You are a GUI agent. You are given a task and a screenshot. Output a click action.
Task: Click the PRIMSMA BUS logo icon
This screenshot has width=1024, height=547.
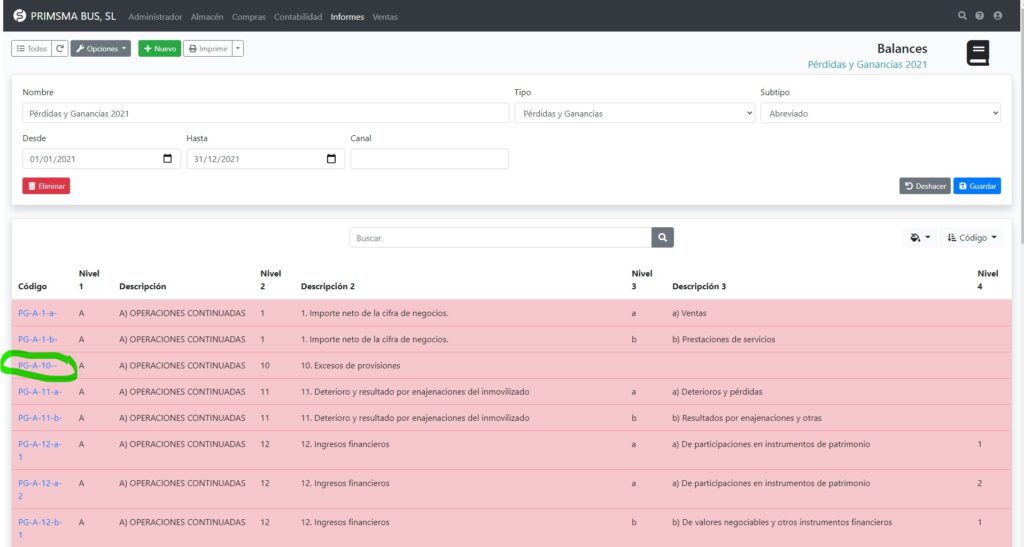point(19,16)
